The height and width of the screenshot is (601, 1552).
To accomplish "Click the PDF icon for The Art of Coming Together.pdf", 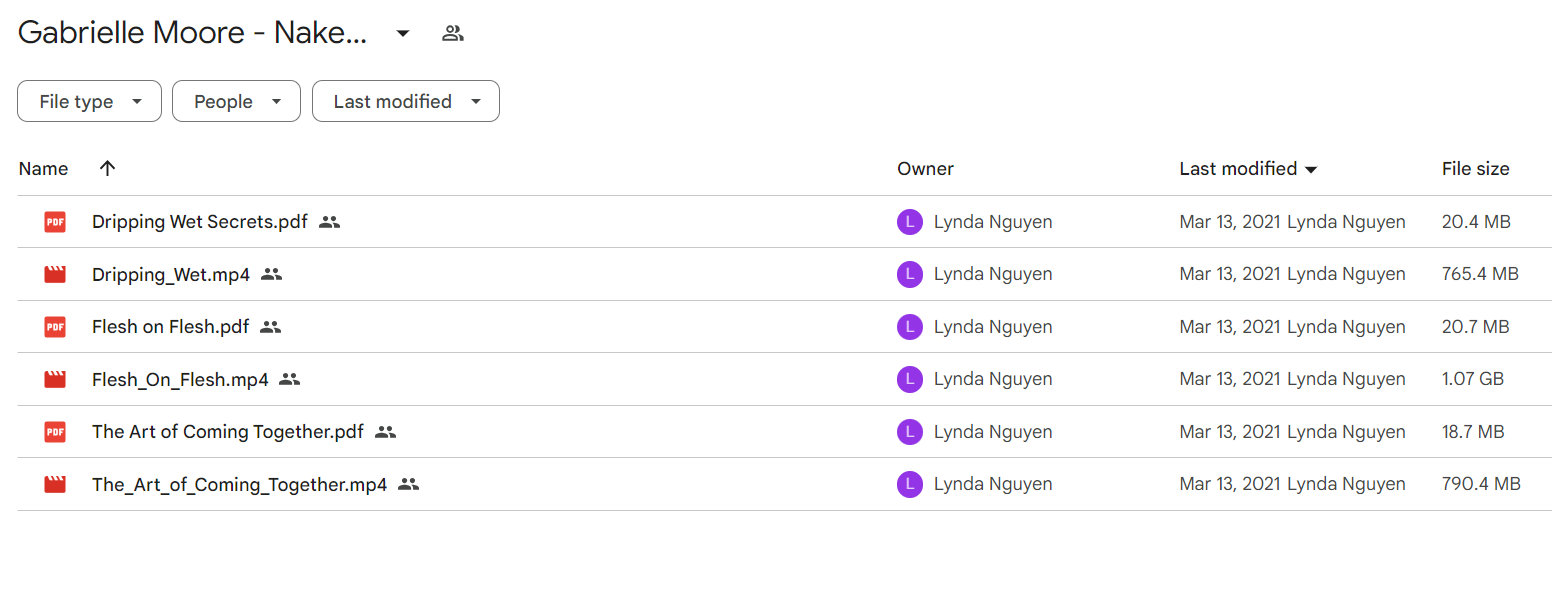I will (55, 432).
